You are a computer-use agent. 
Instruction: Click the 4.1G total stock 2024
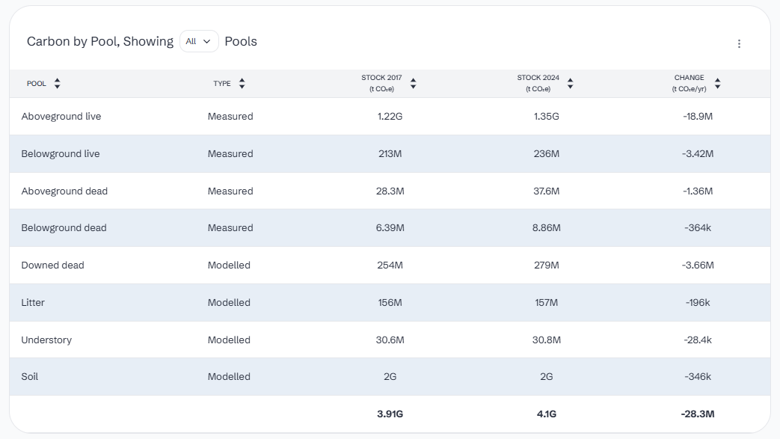pos(546,414)
